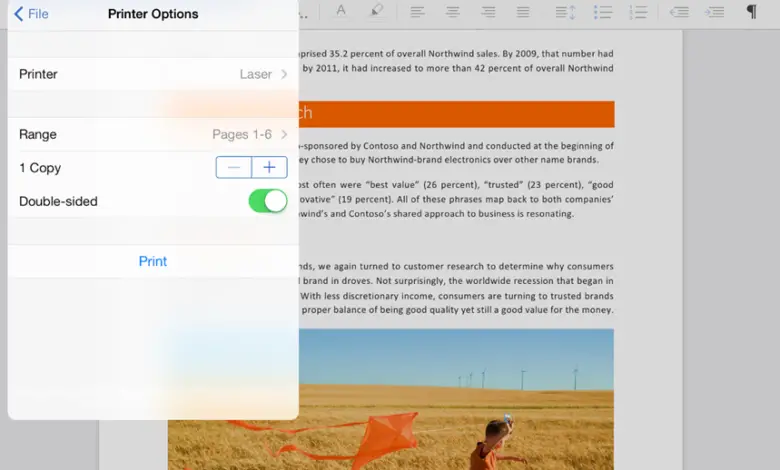Apply numbered list formatting

click(x=638, y=12)
